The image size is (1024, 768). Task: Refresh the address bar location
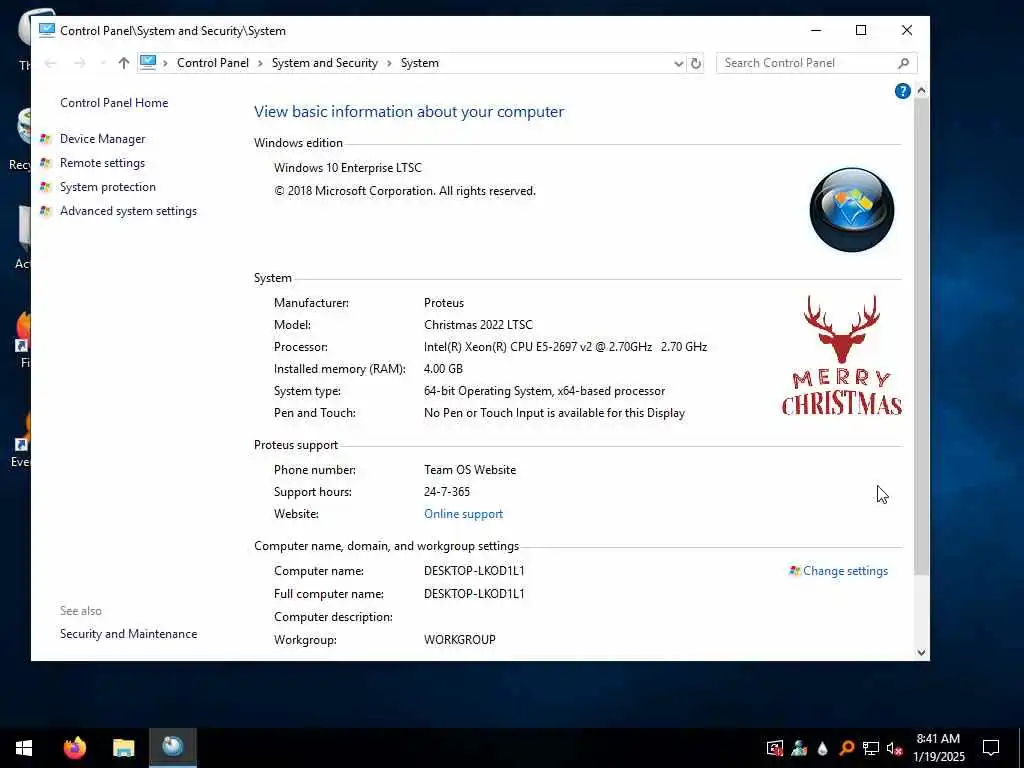(696, 63)
